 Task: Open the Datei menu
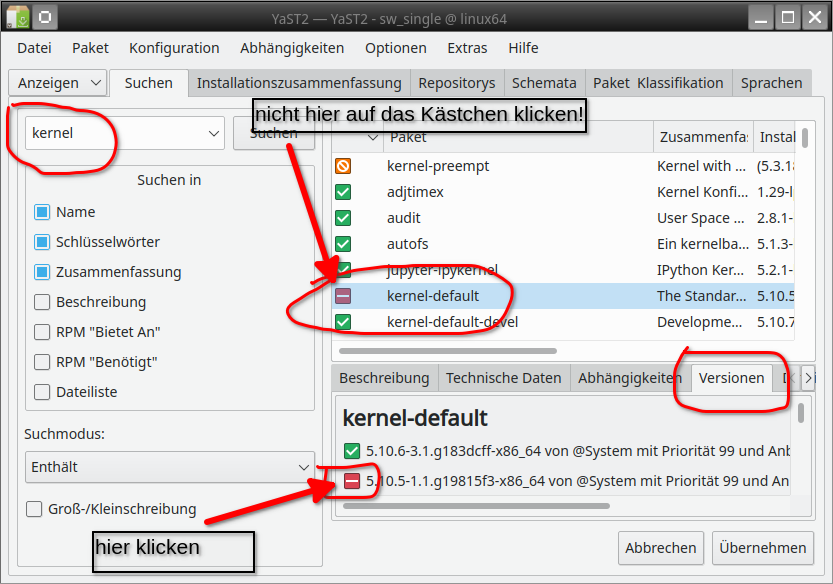(x=34, y=48)
